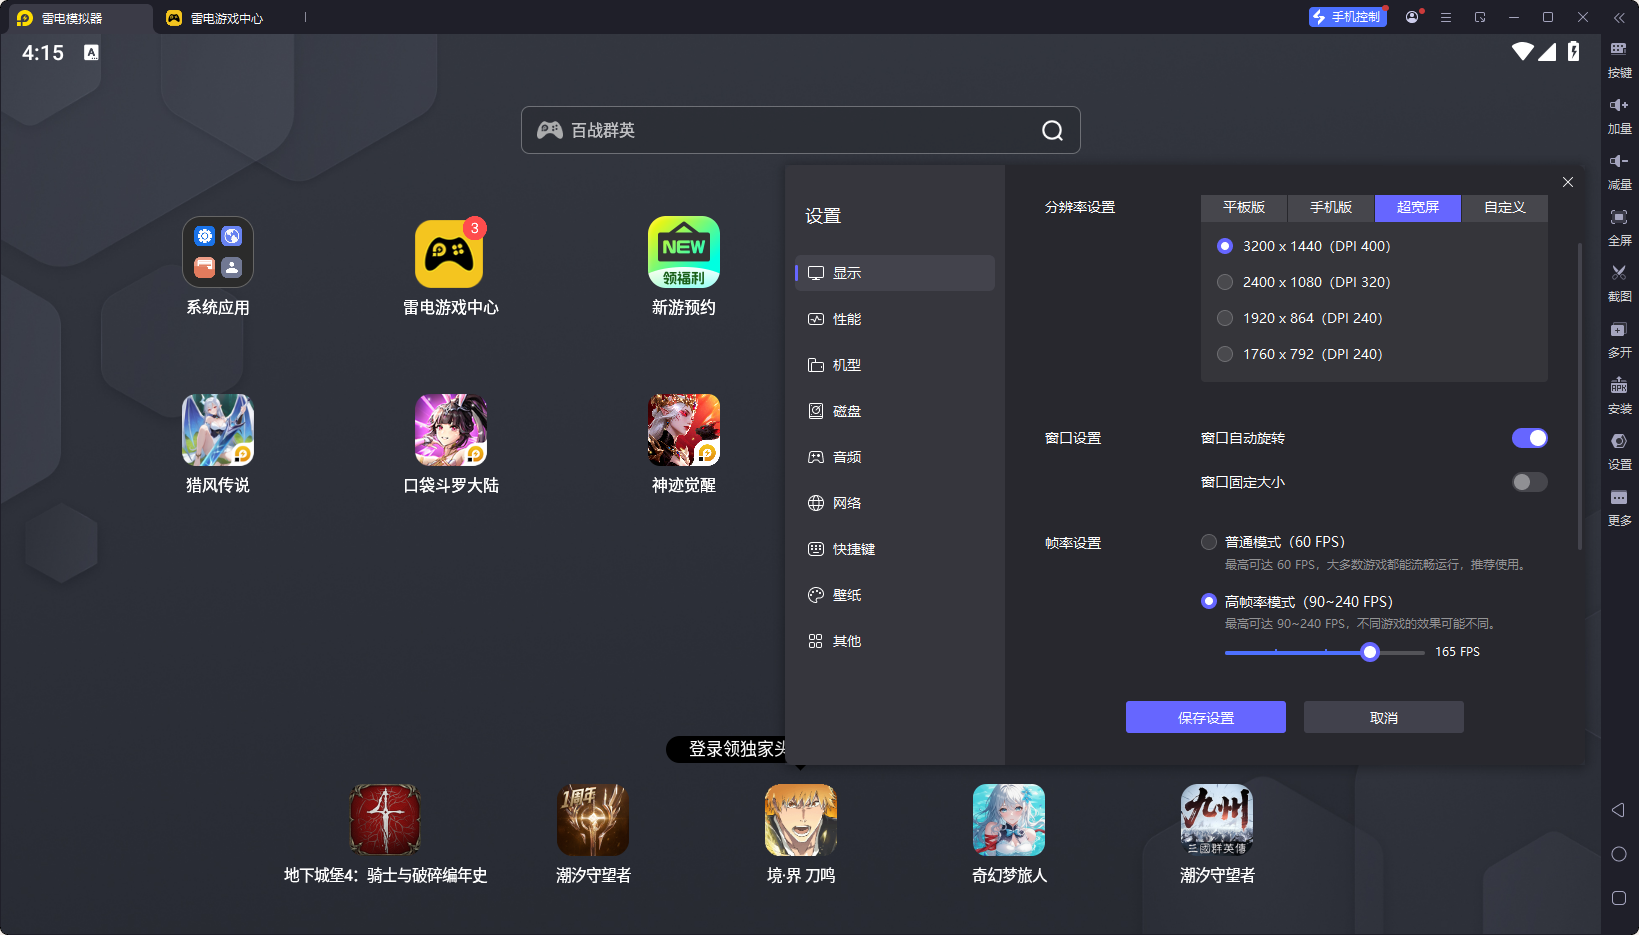
Task: Click the 安装 APK install icon
Action: point(1619,395)
